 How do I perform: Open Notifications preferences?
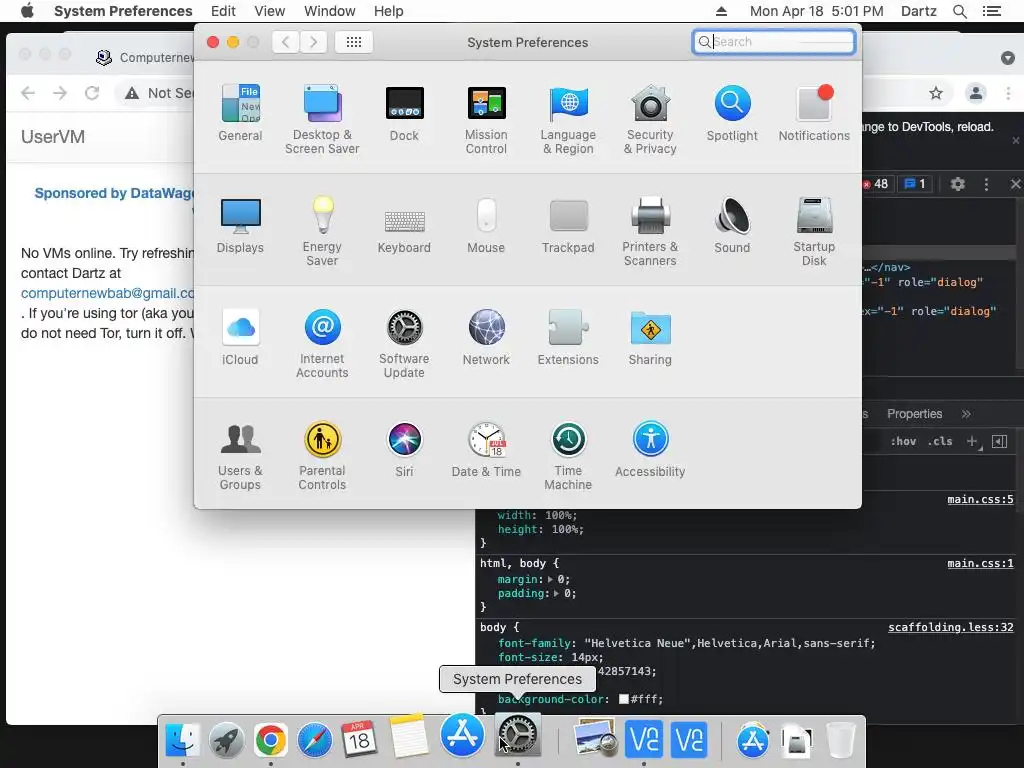point(814,113)
